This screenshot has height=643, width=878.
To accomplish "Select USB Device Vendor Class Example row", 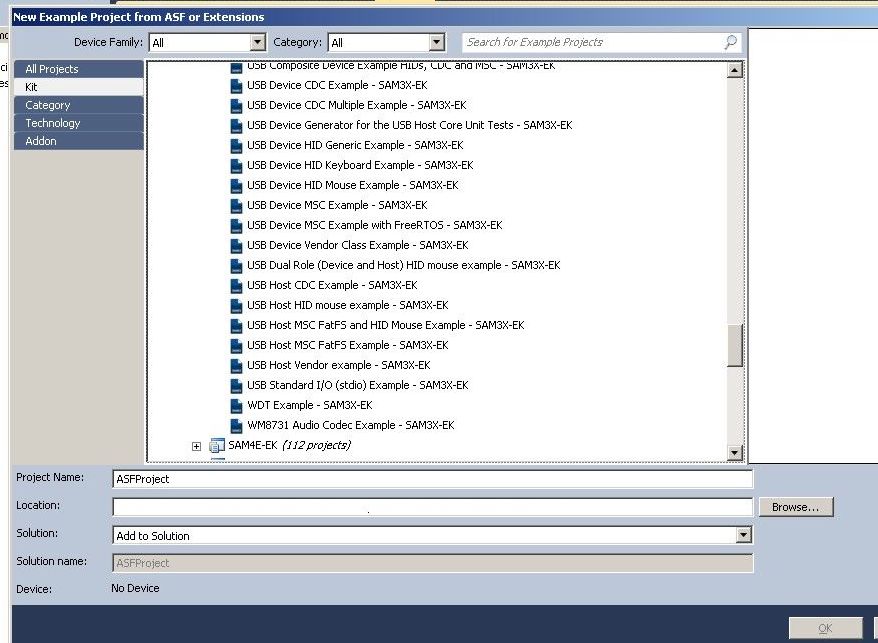I will 357,245.
